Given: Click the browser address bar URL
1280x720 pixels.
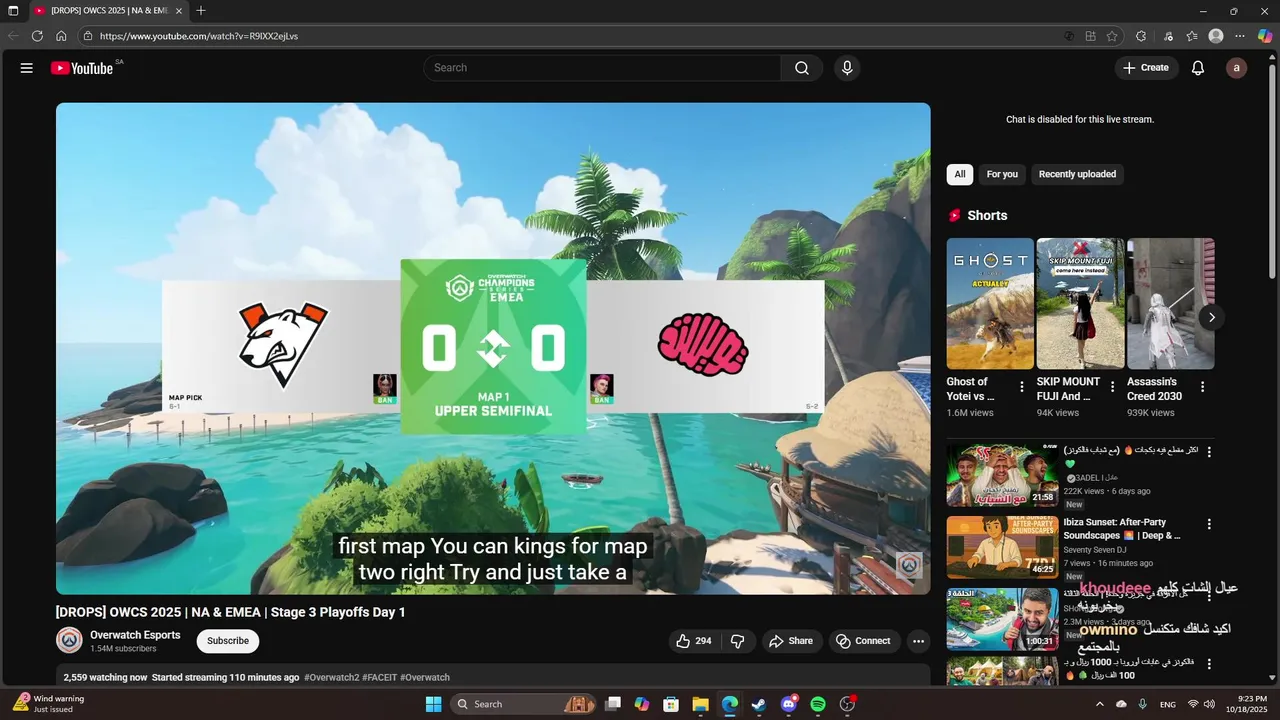Looking at the screenshot, I should pyautogui.click(x=199, y=36).
